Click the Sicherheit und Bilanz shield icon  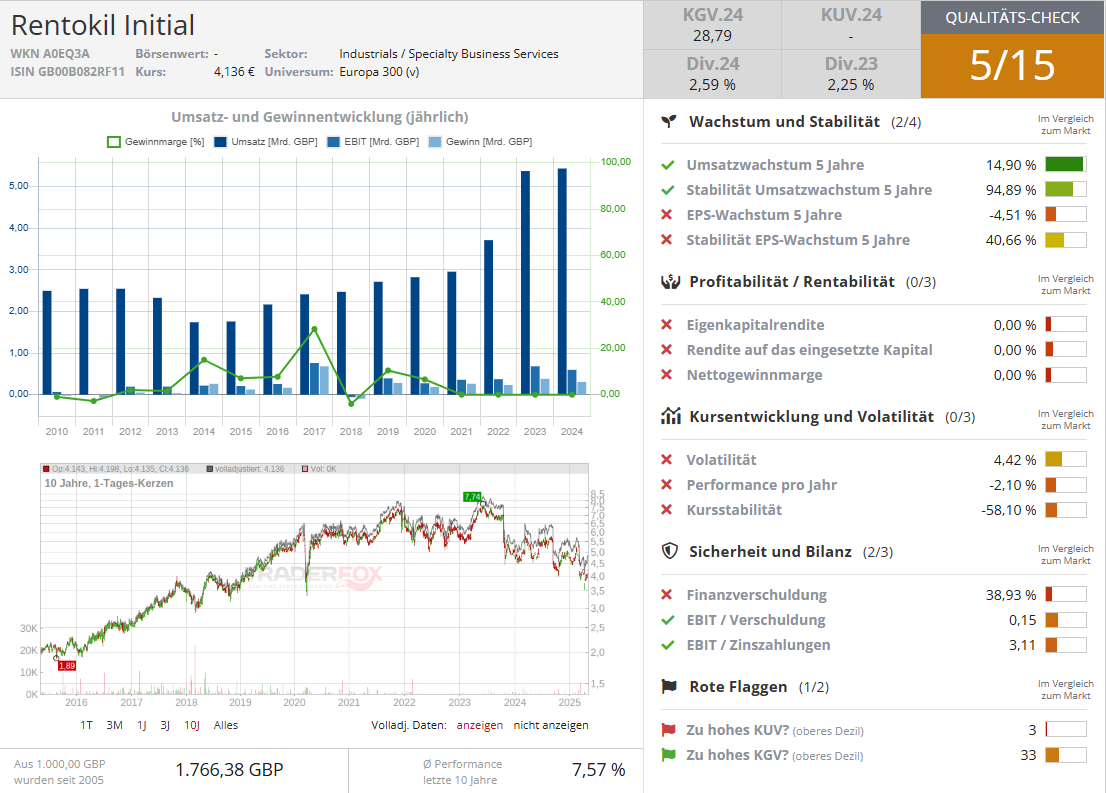click(669, 551)
